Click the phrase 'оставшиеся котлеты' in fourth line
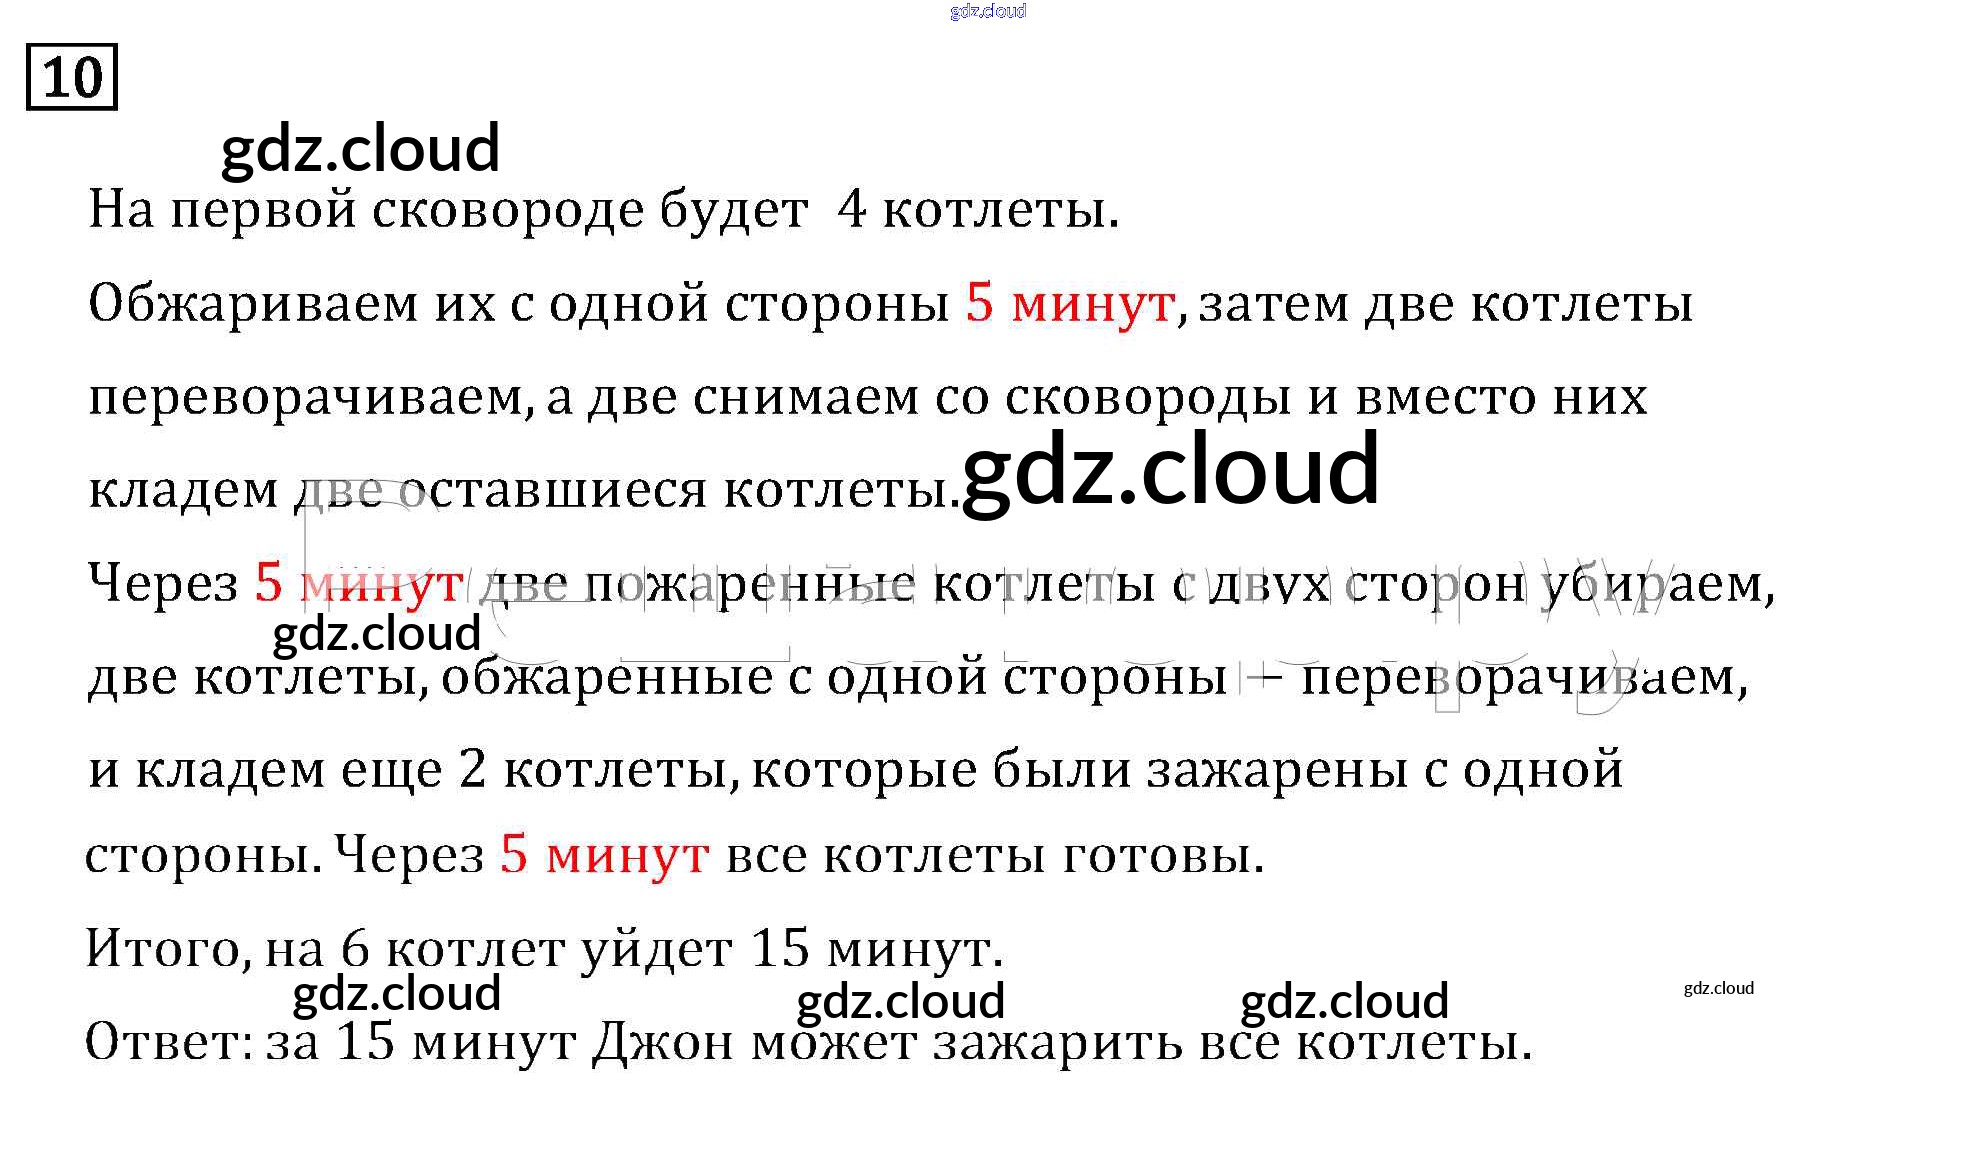Image resolution: width=1977 pixels, height=1168 pixels. tap(676, 490)
